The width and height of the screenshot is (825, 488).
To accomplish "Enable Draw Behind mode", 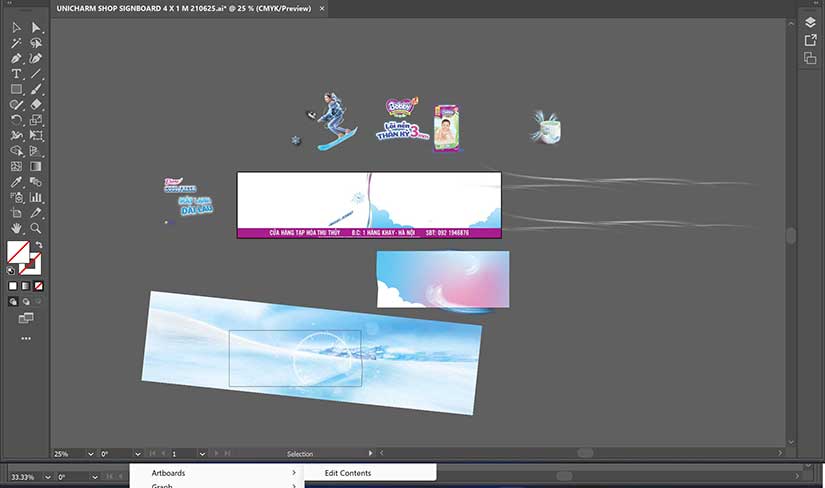I will [x=26, y=302].
